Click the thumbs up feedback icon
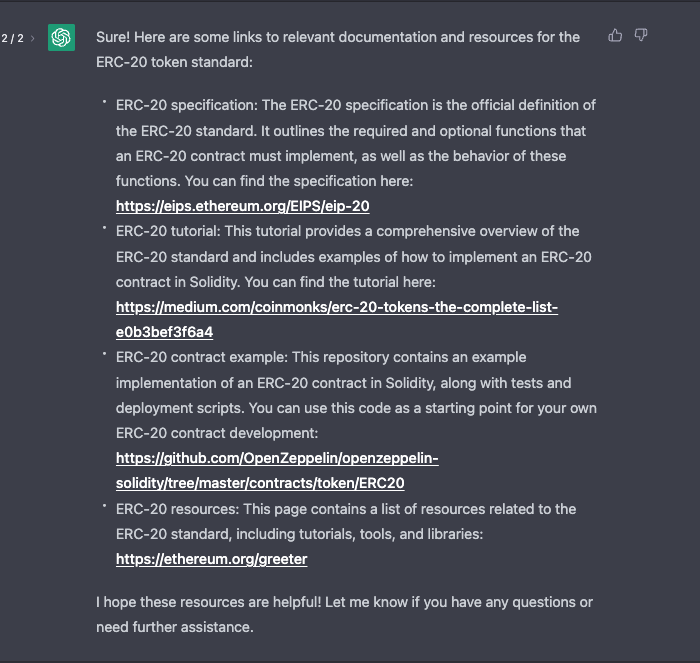Image resolution: width=700 pixels, height=663 pixels. pos(615,35)
